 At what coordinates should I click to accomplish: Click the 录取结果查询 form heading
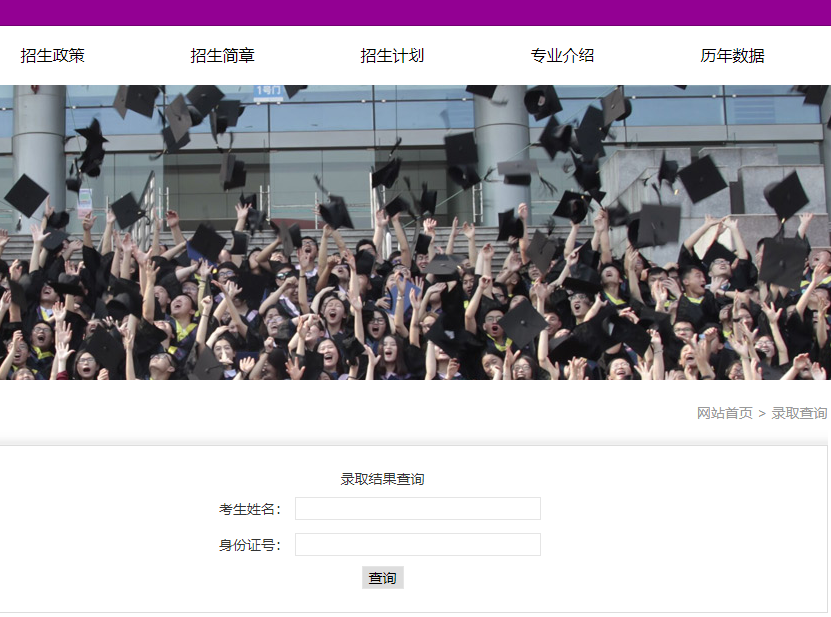point(382,479)
